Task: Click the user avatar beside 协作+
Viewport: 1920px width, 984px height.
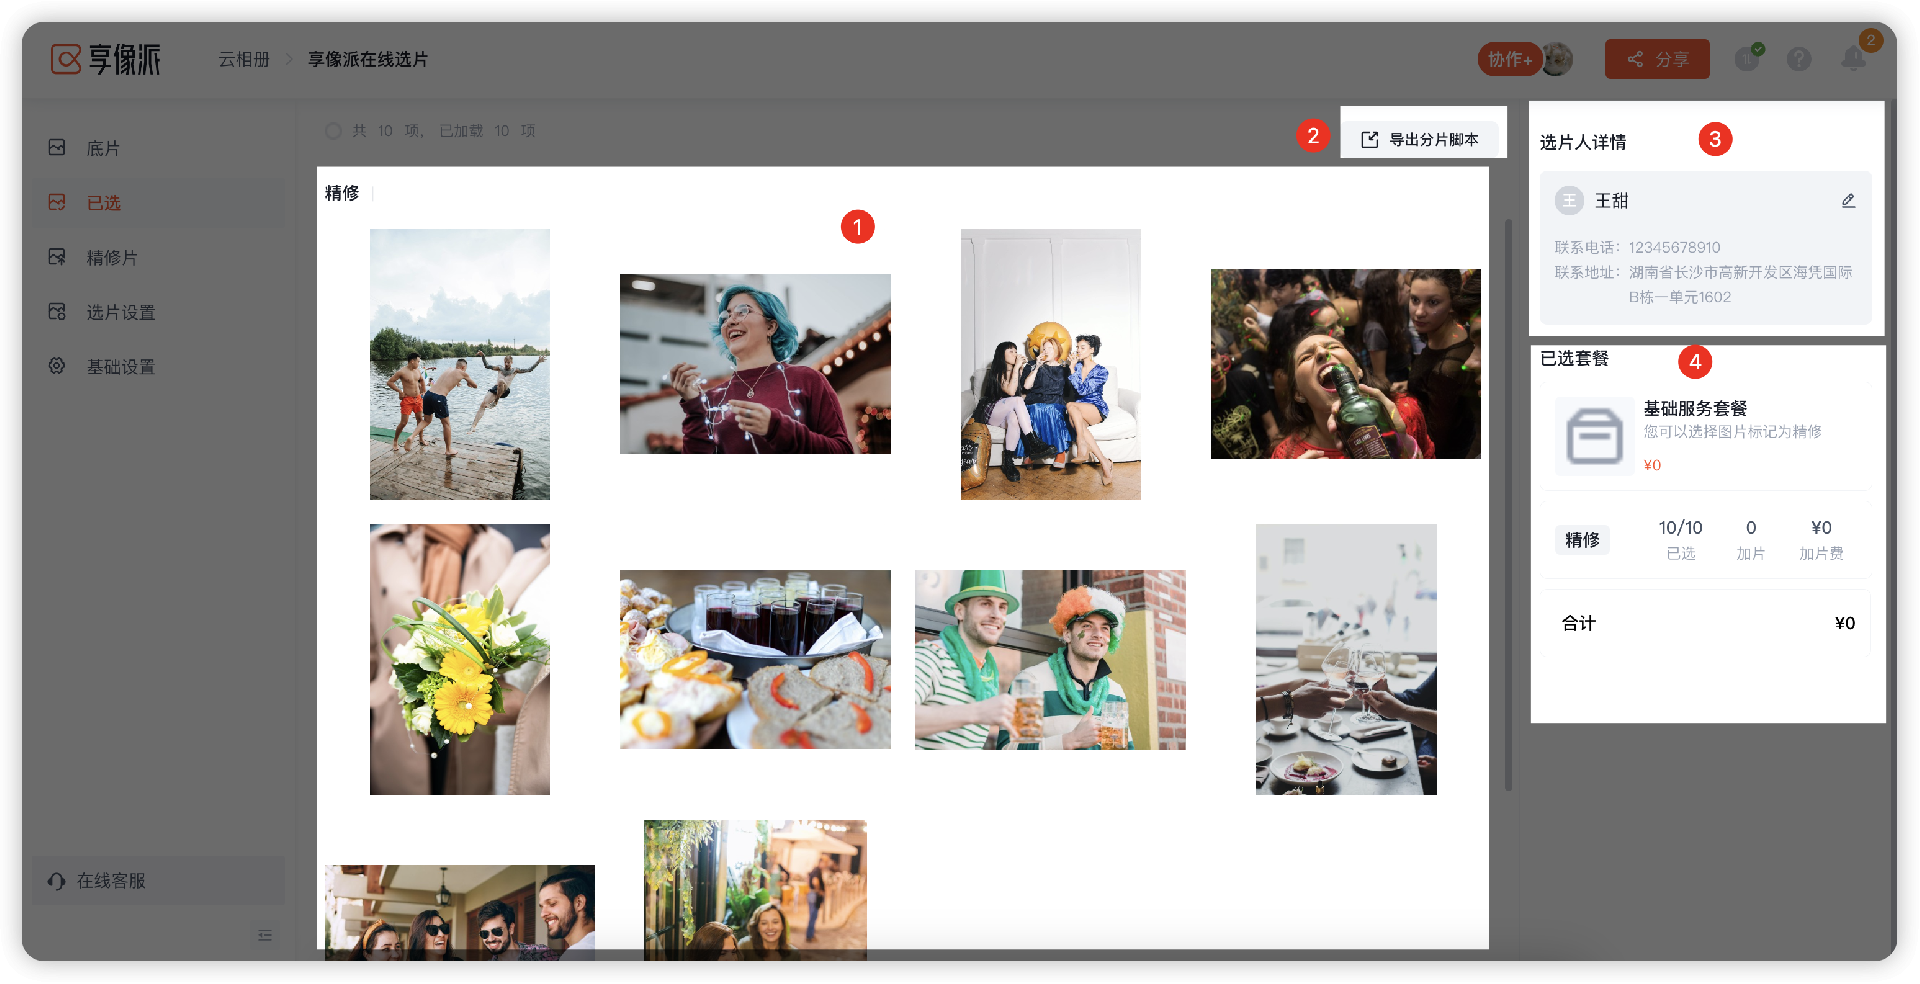Action: (1558, 60)
